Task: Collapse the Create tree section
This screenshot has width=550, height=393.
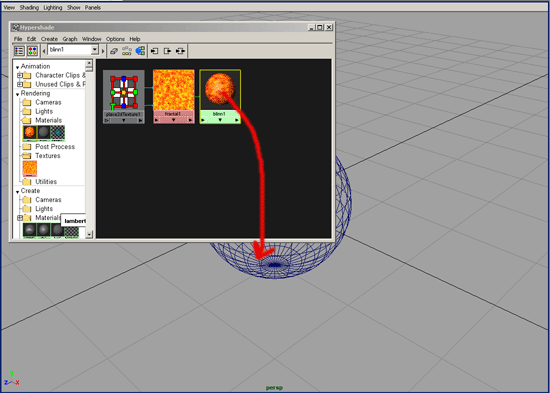Action: click(17, 192)
